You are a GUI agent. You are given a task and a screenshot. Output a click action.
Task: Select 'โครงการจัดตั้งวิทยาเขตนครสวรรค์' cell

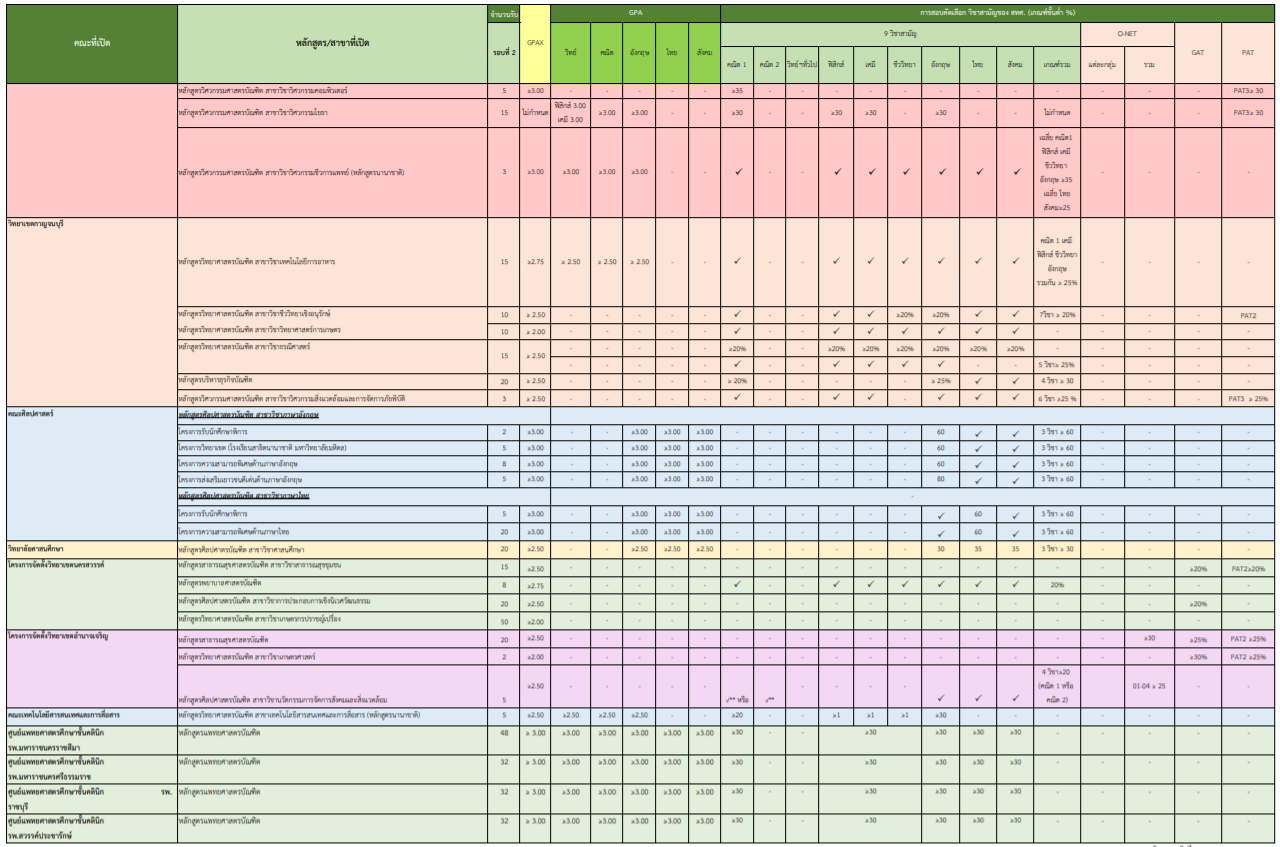[x=91, y=594]
